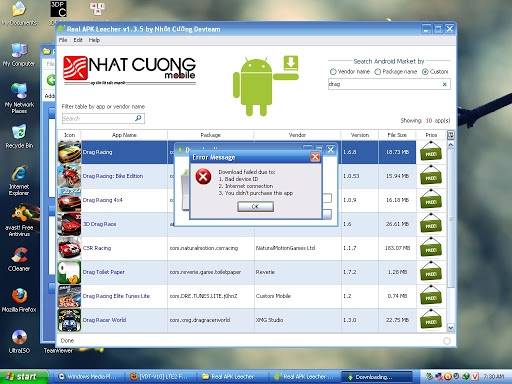This screenshot has height=384, width=512.
Task: Open the Mozilla Firefox desktop icon
Action: tap(19, 299)
